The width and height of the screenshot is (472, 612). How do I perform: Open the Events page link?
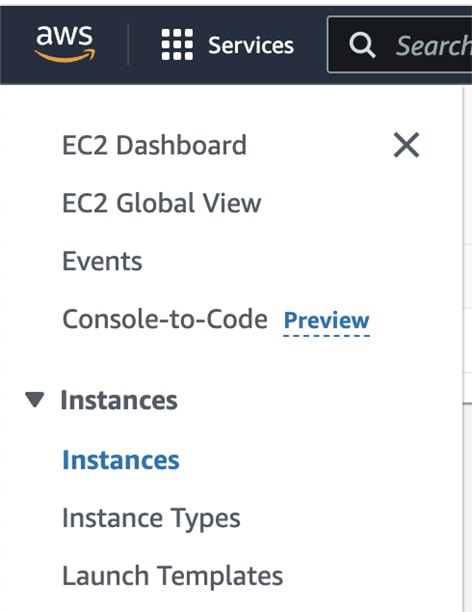(102, 261)
